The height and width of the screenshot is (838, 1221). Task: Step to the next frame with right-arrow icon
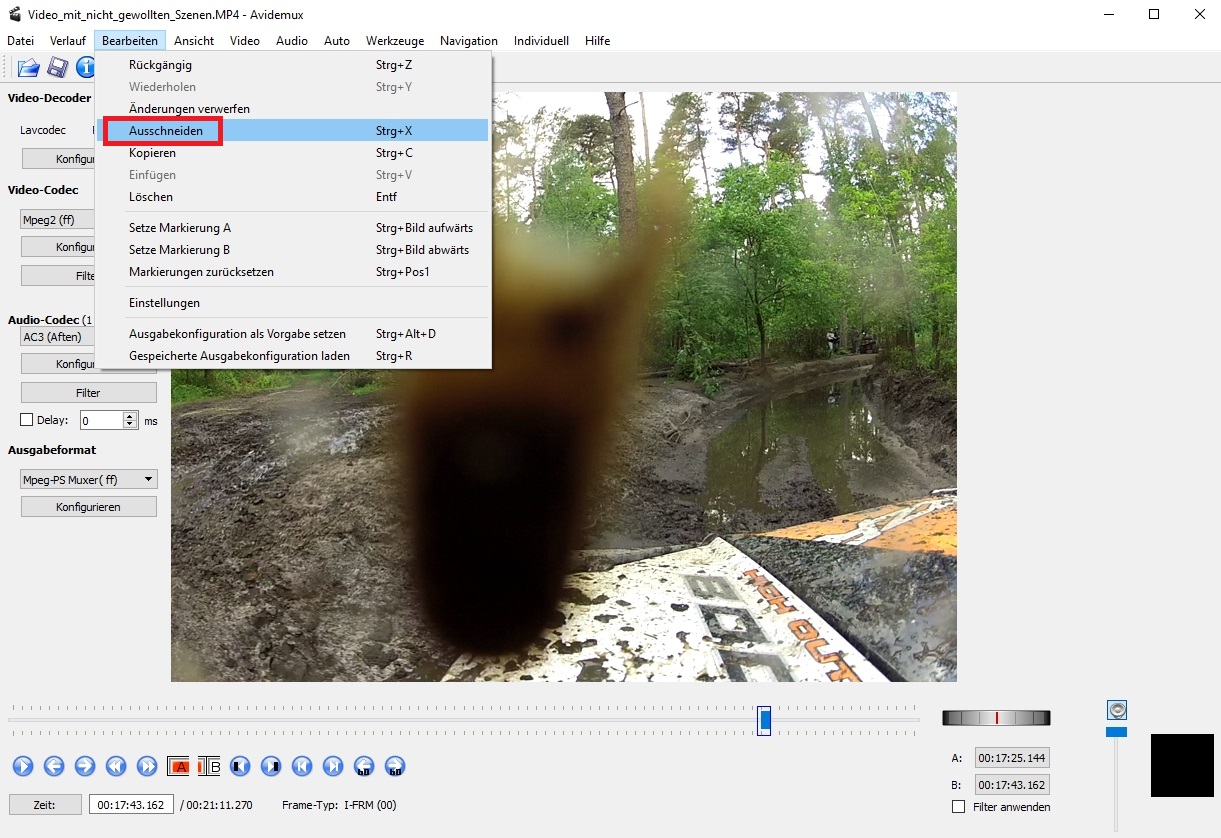85,767
